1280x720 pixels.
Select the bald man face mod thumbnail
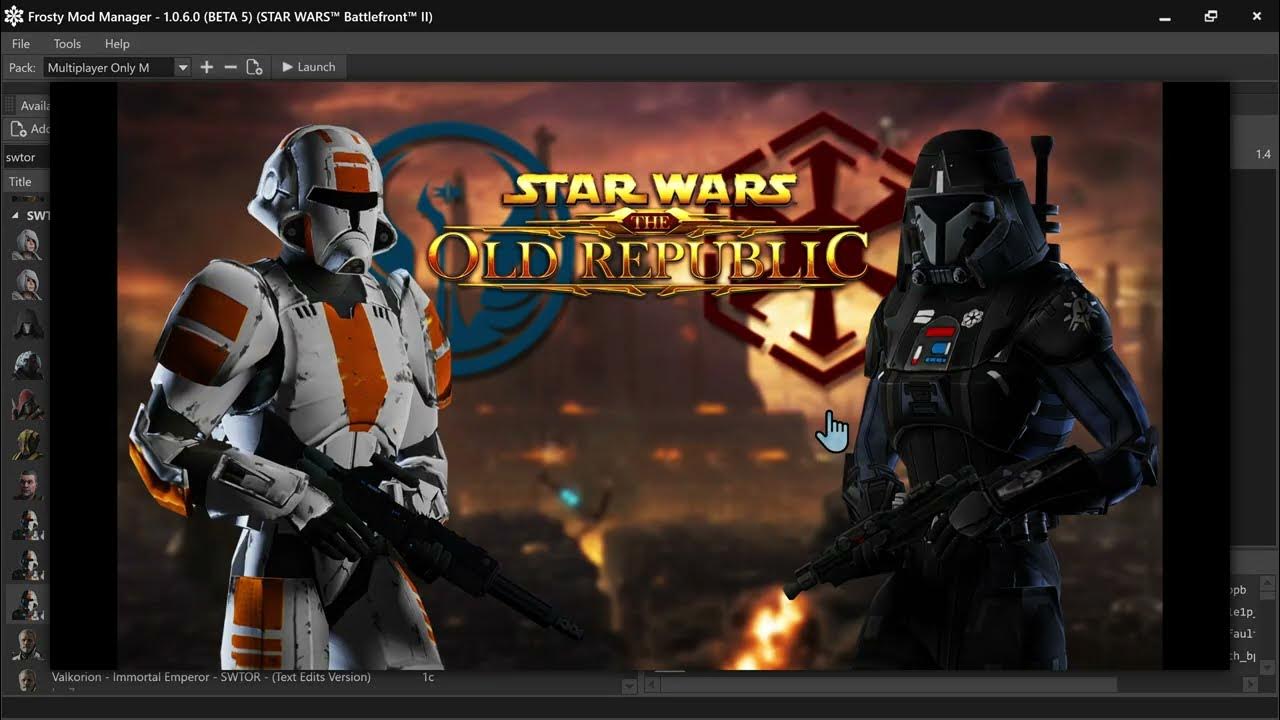[27, 485]
